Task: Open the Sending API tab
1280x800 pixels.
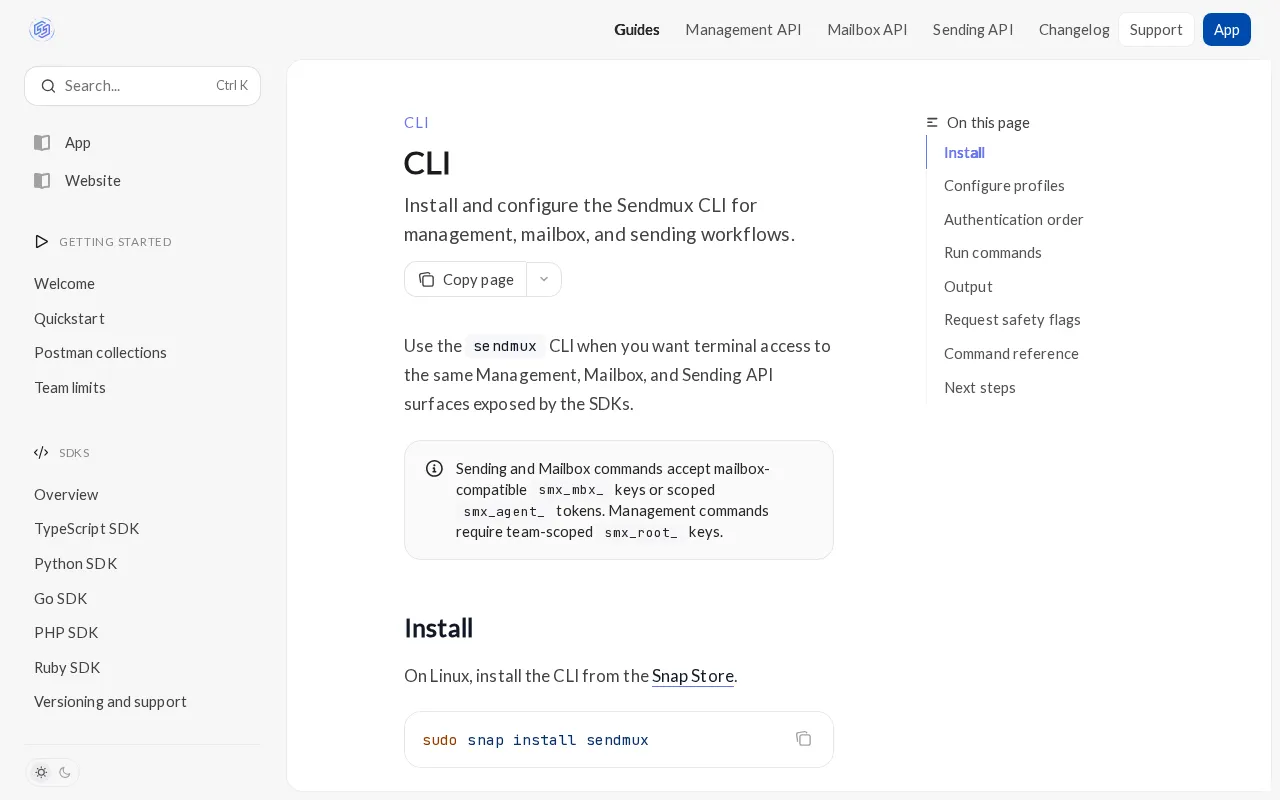Action: [973, 30]
